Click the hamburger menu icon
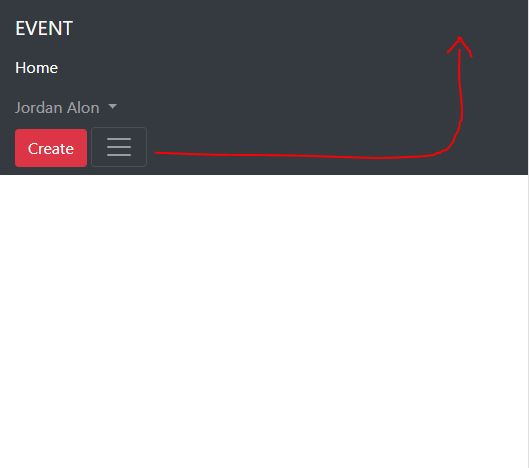 click(x=119, y=147)
